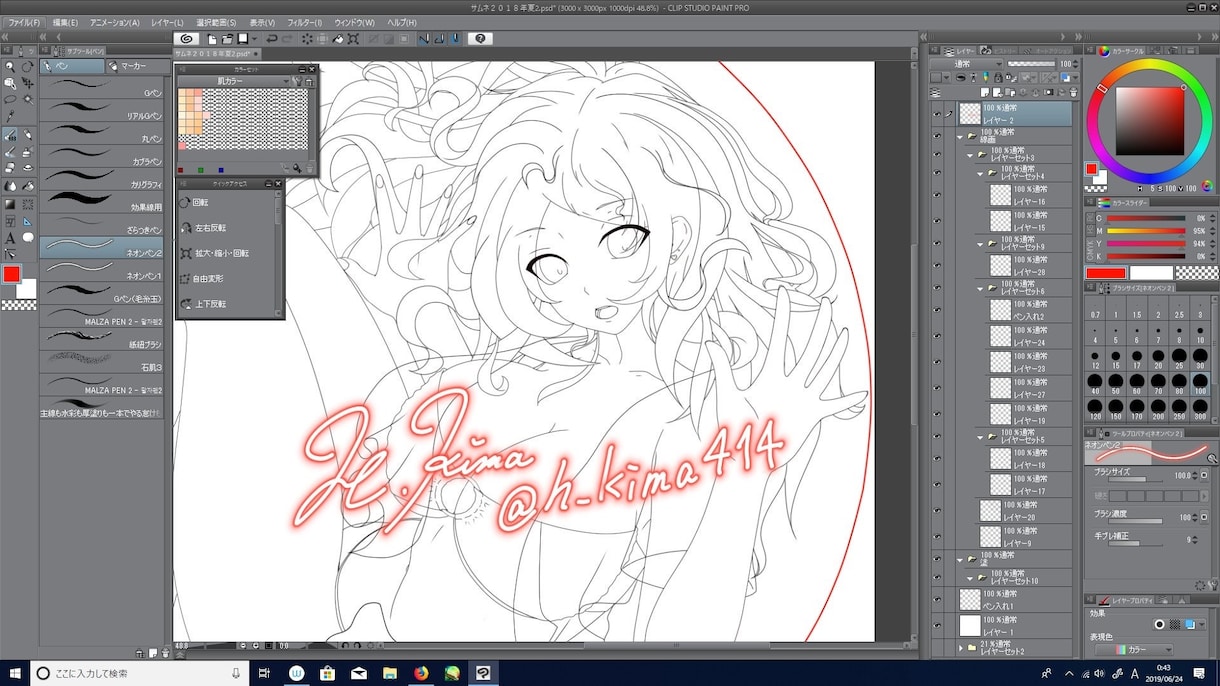Choose brush size 300 in Brush Size panel

pos(1199,411)
